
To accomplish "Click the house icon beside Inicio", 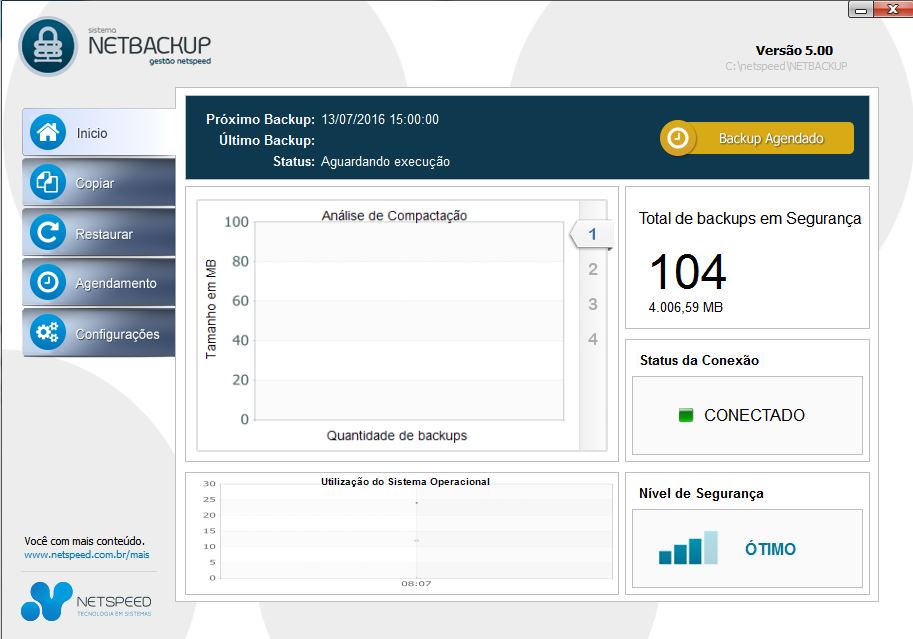I will coord(47,133).
